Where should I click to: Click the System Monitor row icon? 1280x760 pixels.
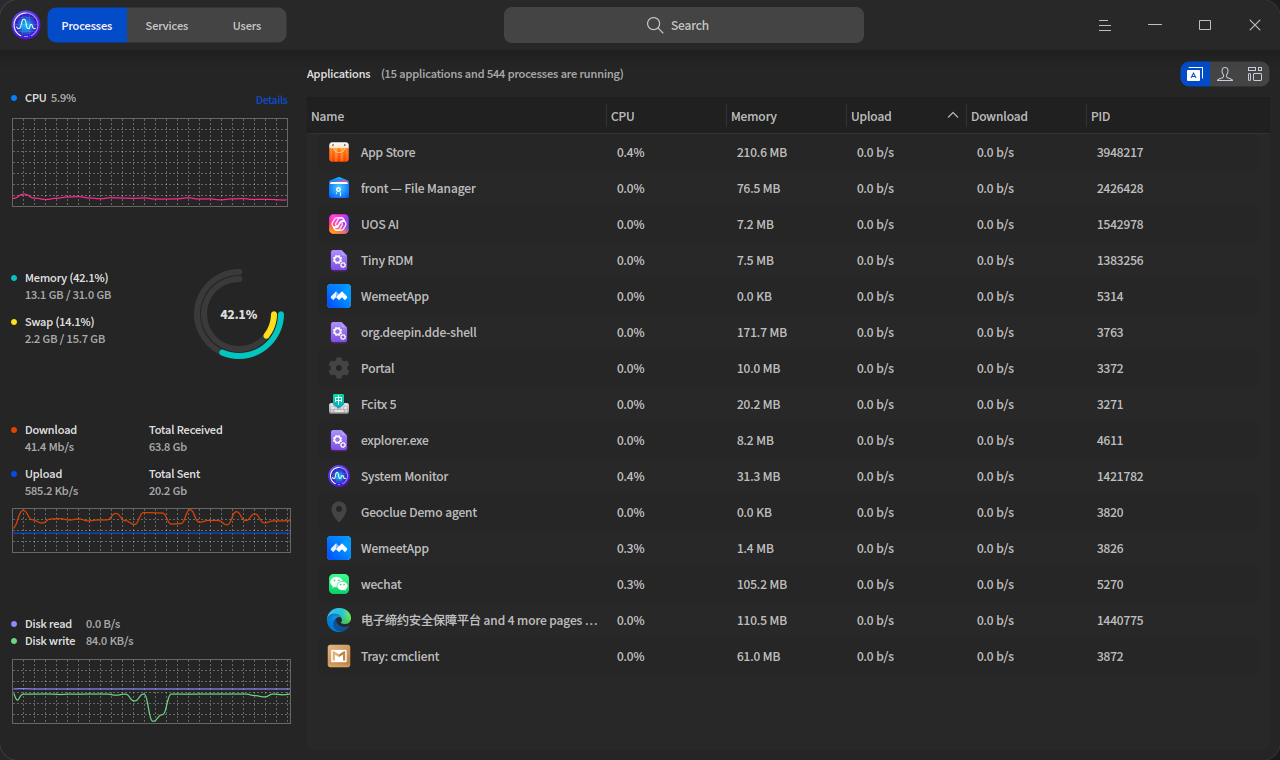point(339,476)
